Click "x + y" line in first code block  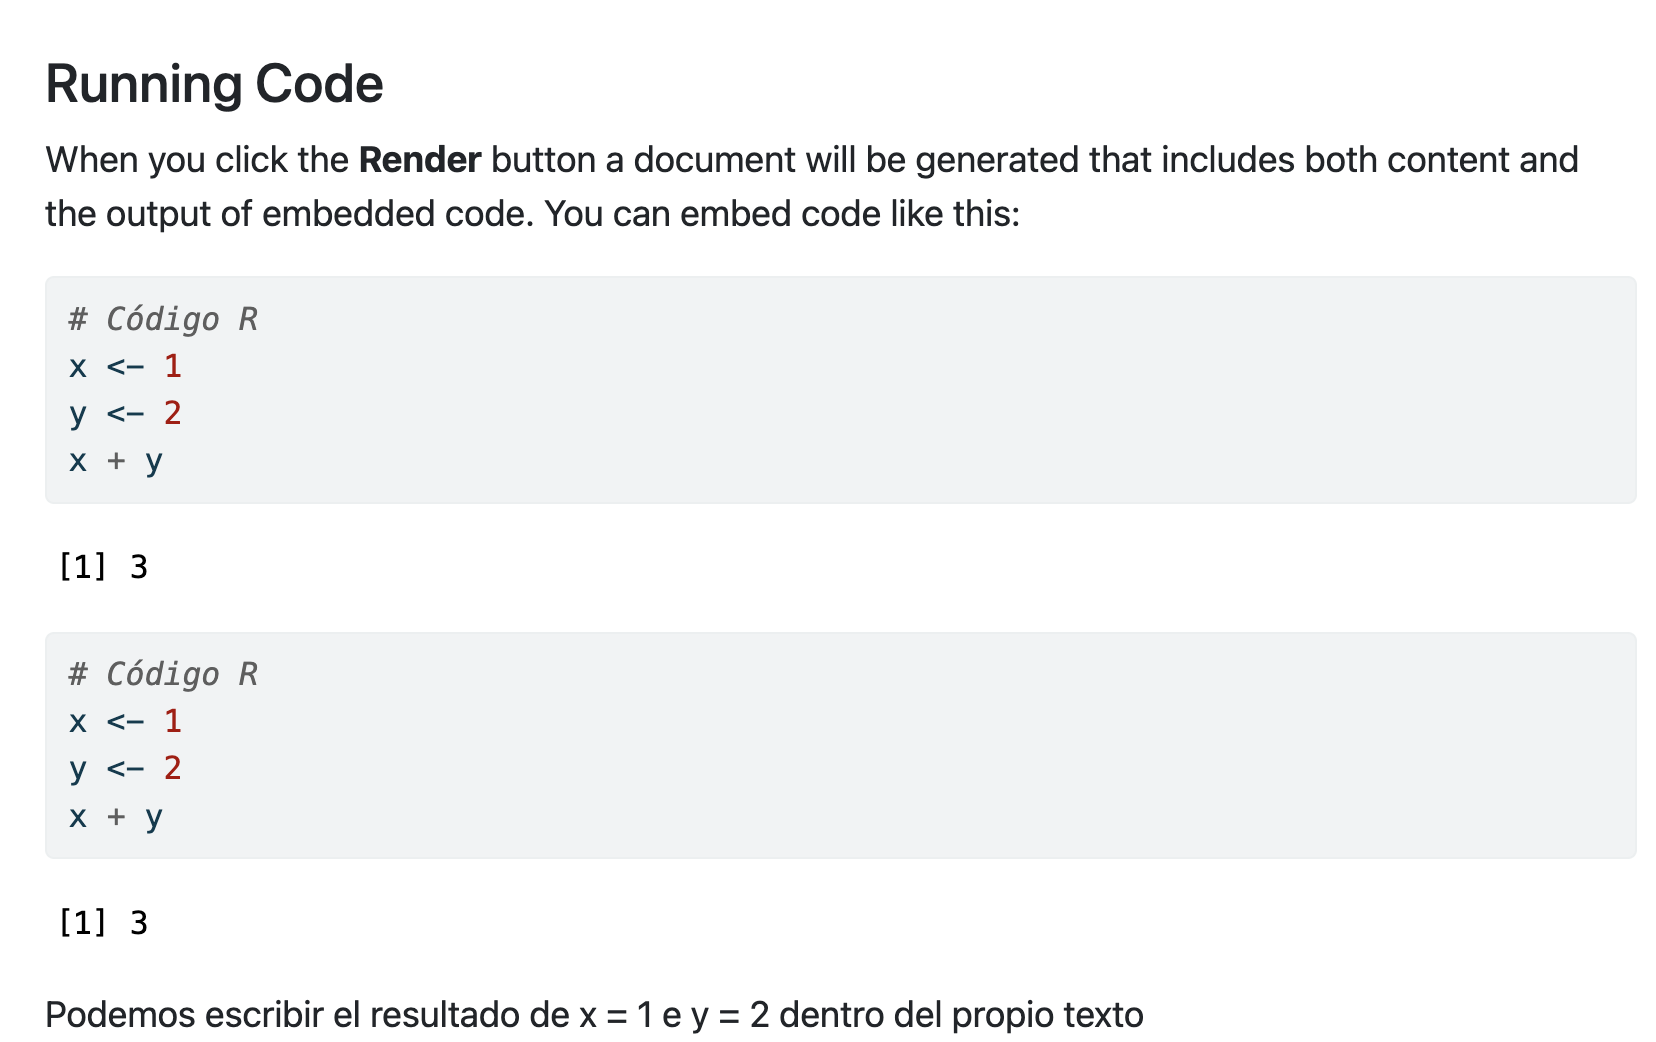[115, 461]
